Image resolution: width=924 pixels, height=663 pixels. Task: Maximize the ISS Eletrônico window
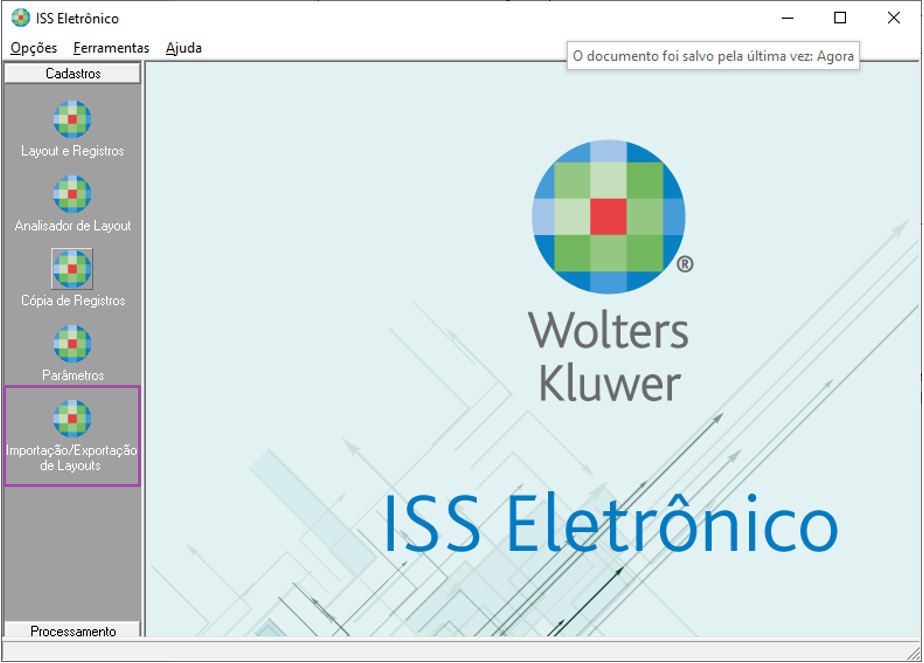840,18
